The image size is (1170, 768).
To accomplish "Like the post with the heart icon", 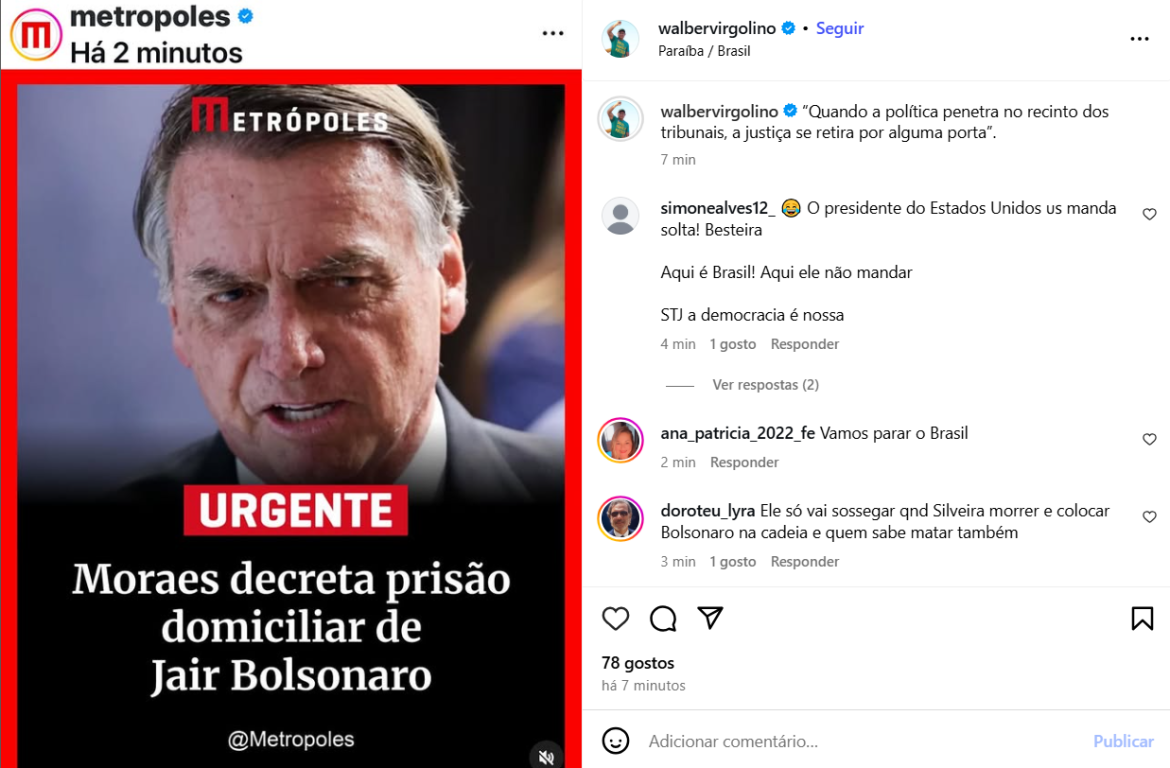I will 616,618.
